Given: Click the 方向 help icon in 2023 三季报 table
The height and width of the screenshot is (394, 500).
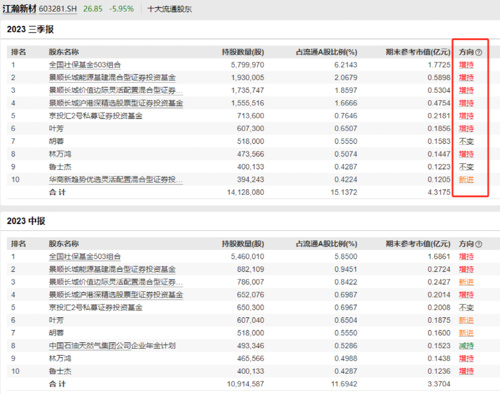Looking at the screenshot, I should [479, 52].
